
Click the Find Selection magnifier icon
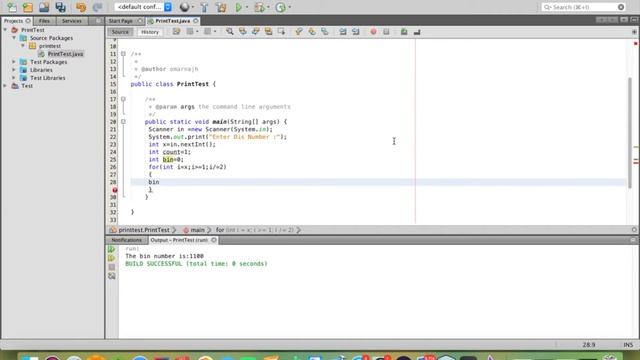point(230,32)
